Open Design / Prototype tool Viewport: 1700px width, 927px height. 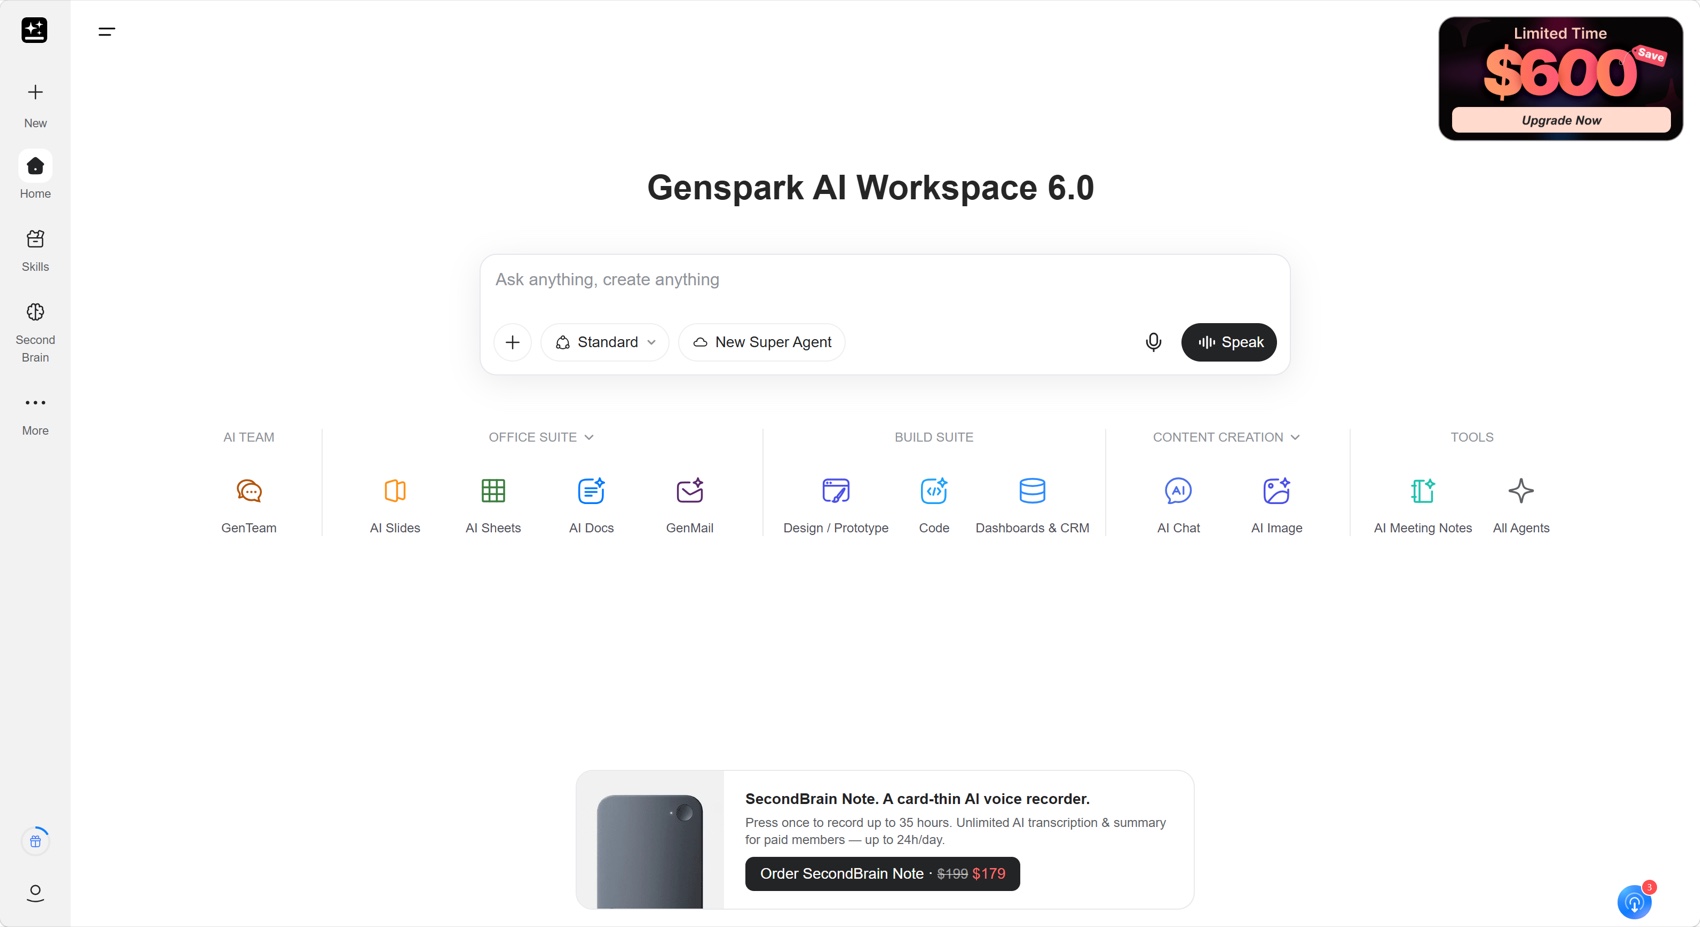(x=836, y=506)
